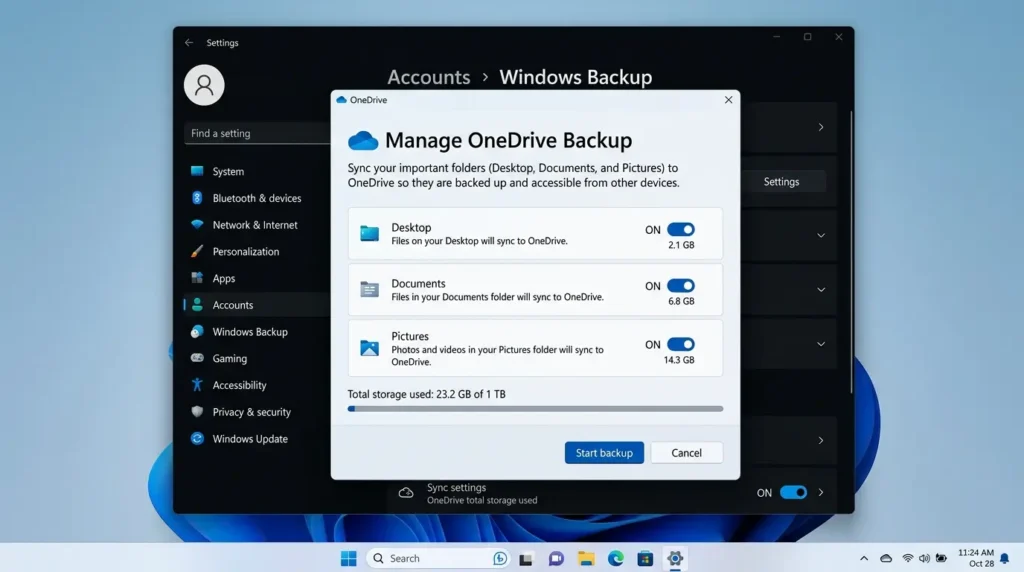Viewport: 1024px width, 572px height.
Task: Click the user profile avatar
Action: point(204,85)
